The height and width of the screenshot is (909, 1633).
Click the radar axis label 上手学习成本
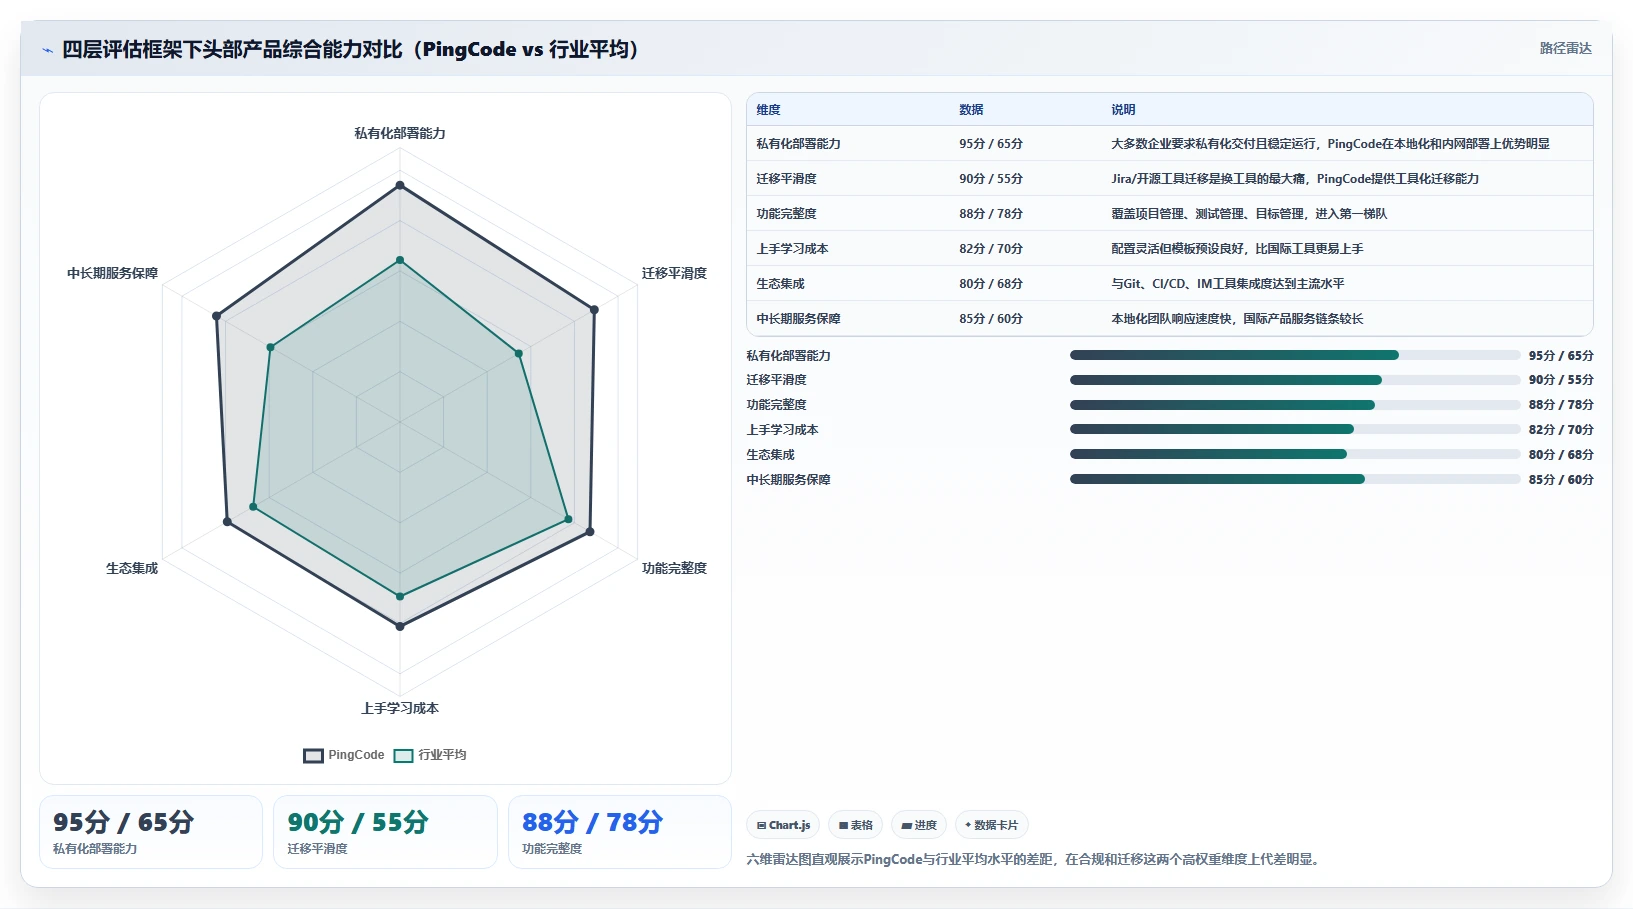(400, 708)
